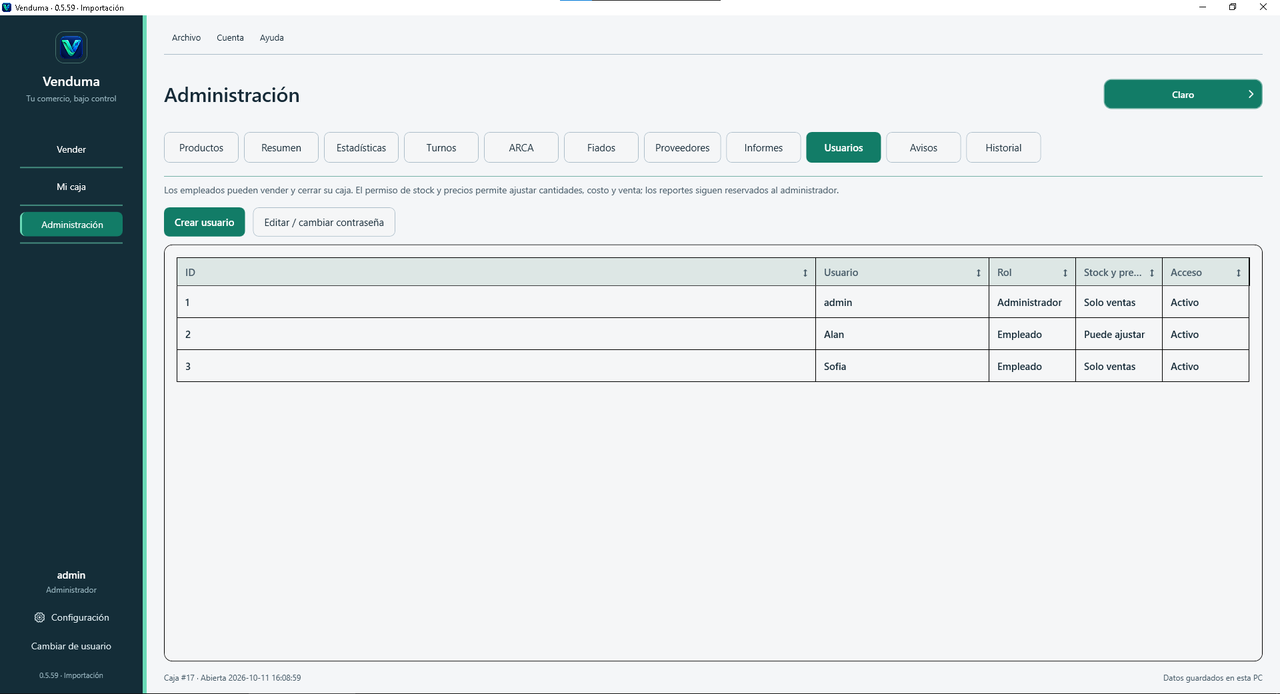Open the Avisos tab
Viewport: 1280px width, 694px height.
tap(923, 147)
